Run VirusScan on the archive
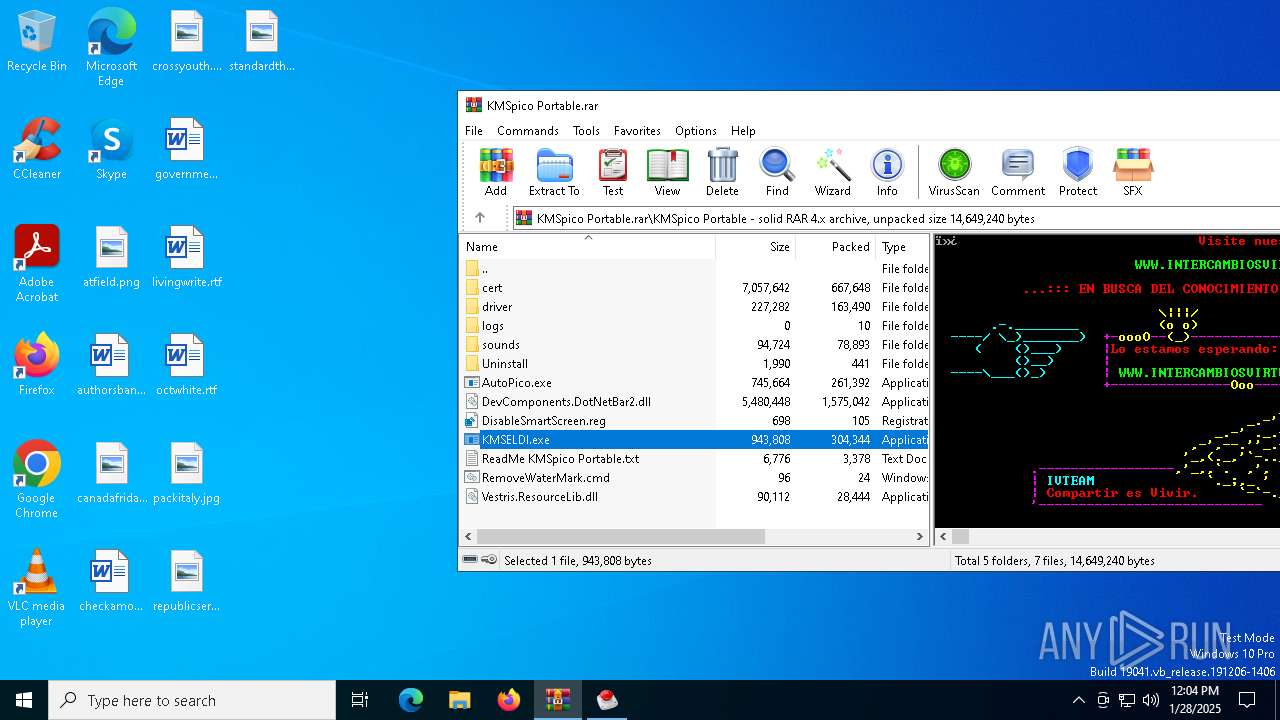 coord(954,172)
